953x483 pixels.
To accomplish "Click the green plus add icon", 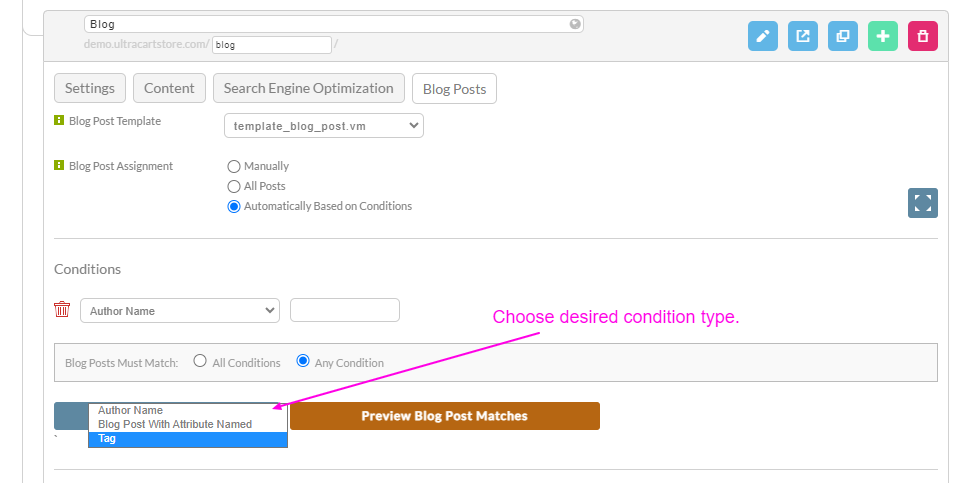I will tap(883, 36).
